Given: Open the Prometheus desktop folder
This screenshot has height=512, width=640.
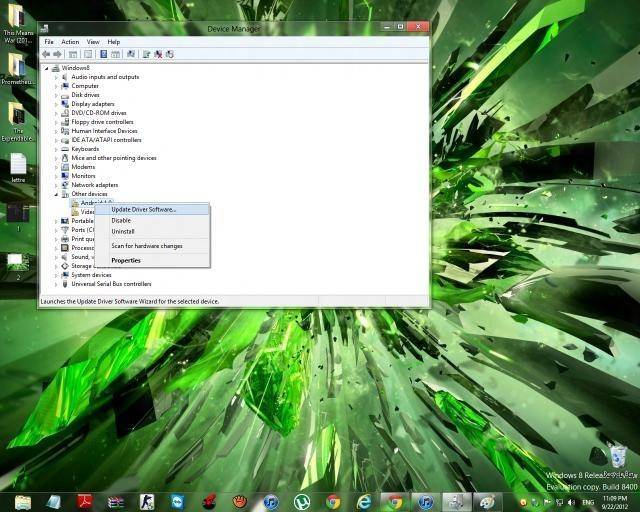Looking at the screenshot, I should click(17, 69).
